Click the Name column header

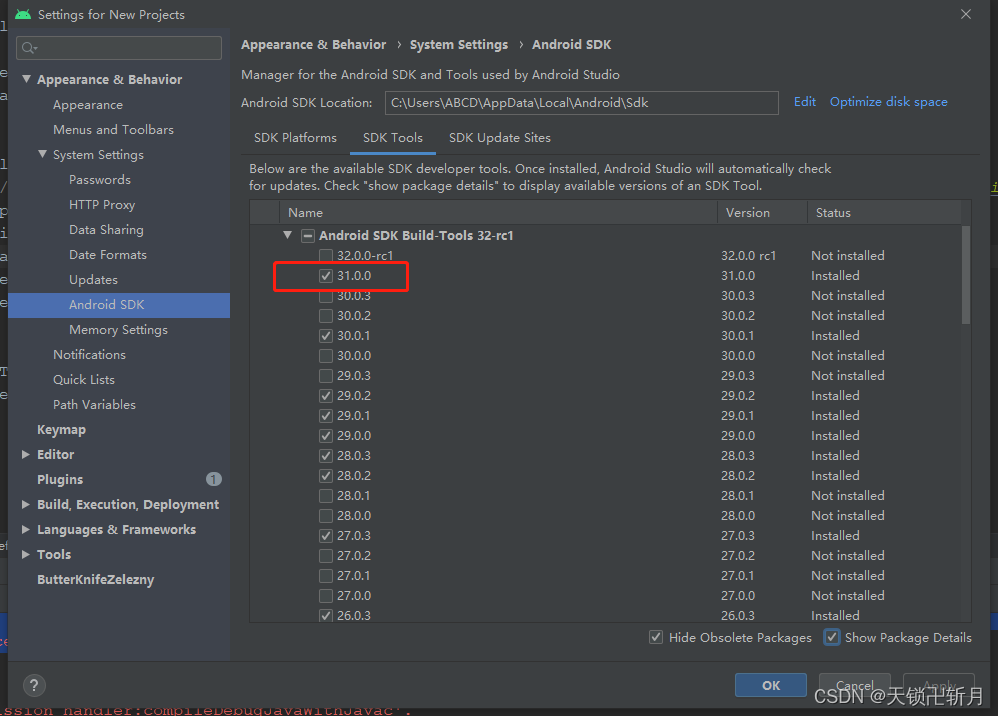498,213
